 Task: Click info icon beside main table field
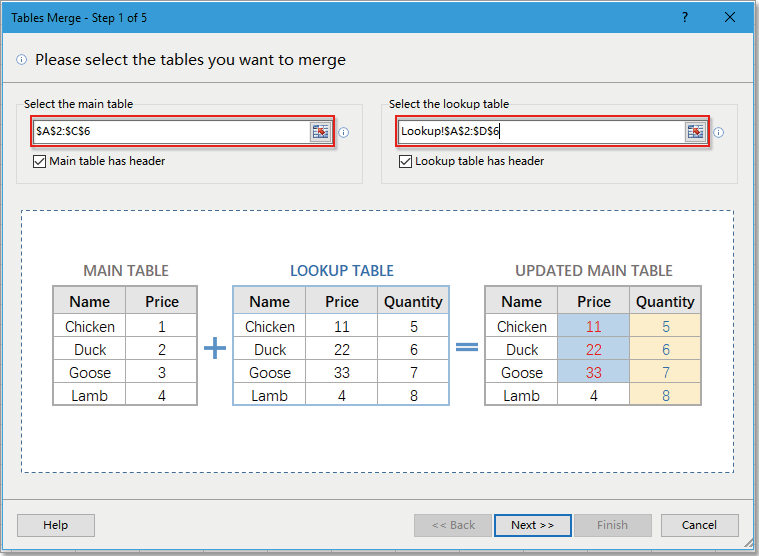(x=344, y=132)
